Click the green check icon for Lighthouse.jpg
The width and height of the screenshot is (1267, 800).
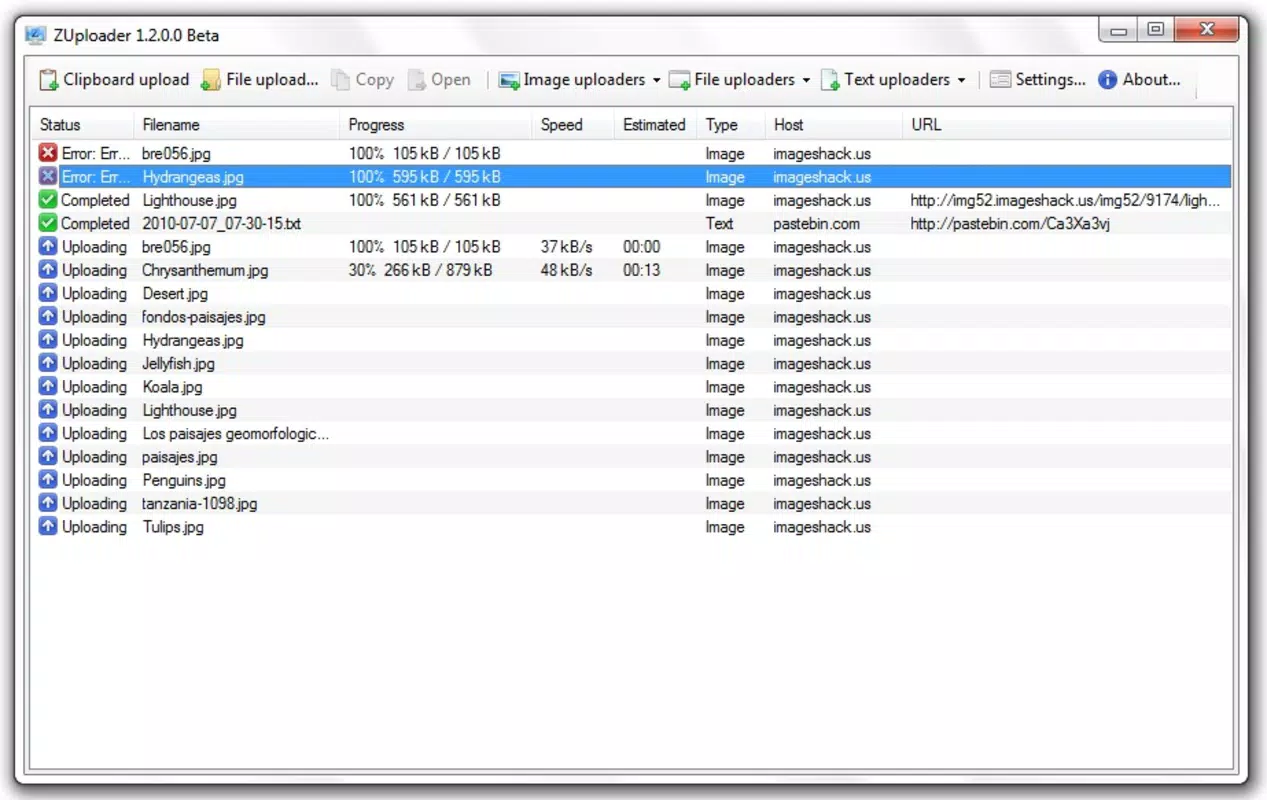pyautogui.click(x=48, y=200)
